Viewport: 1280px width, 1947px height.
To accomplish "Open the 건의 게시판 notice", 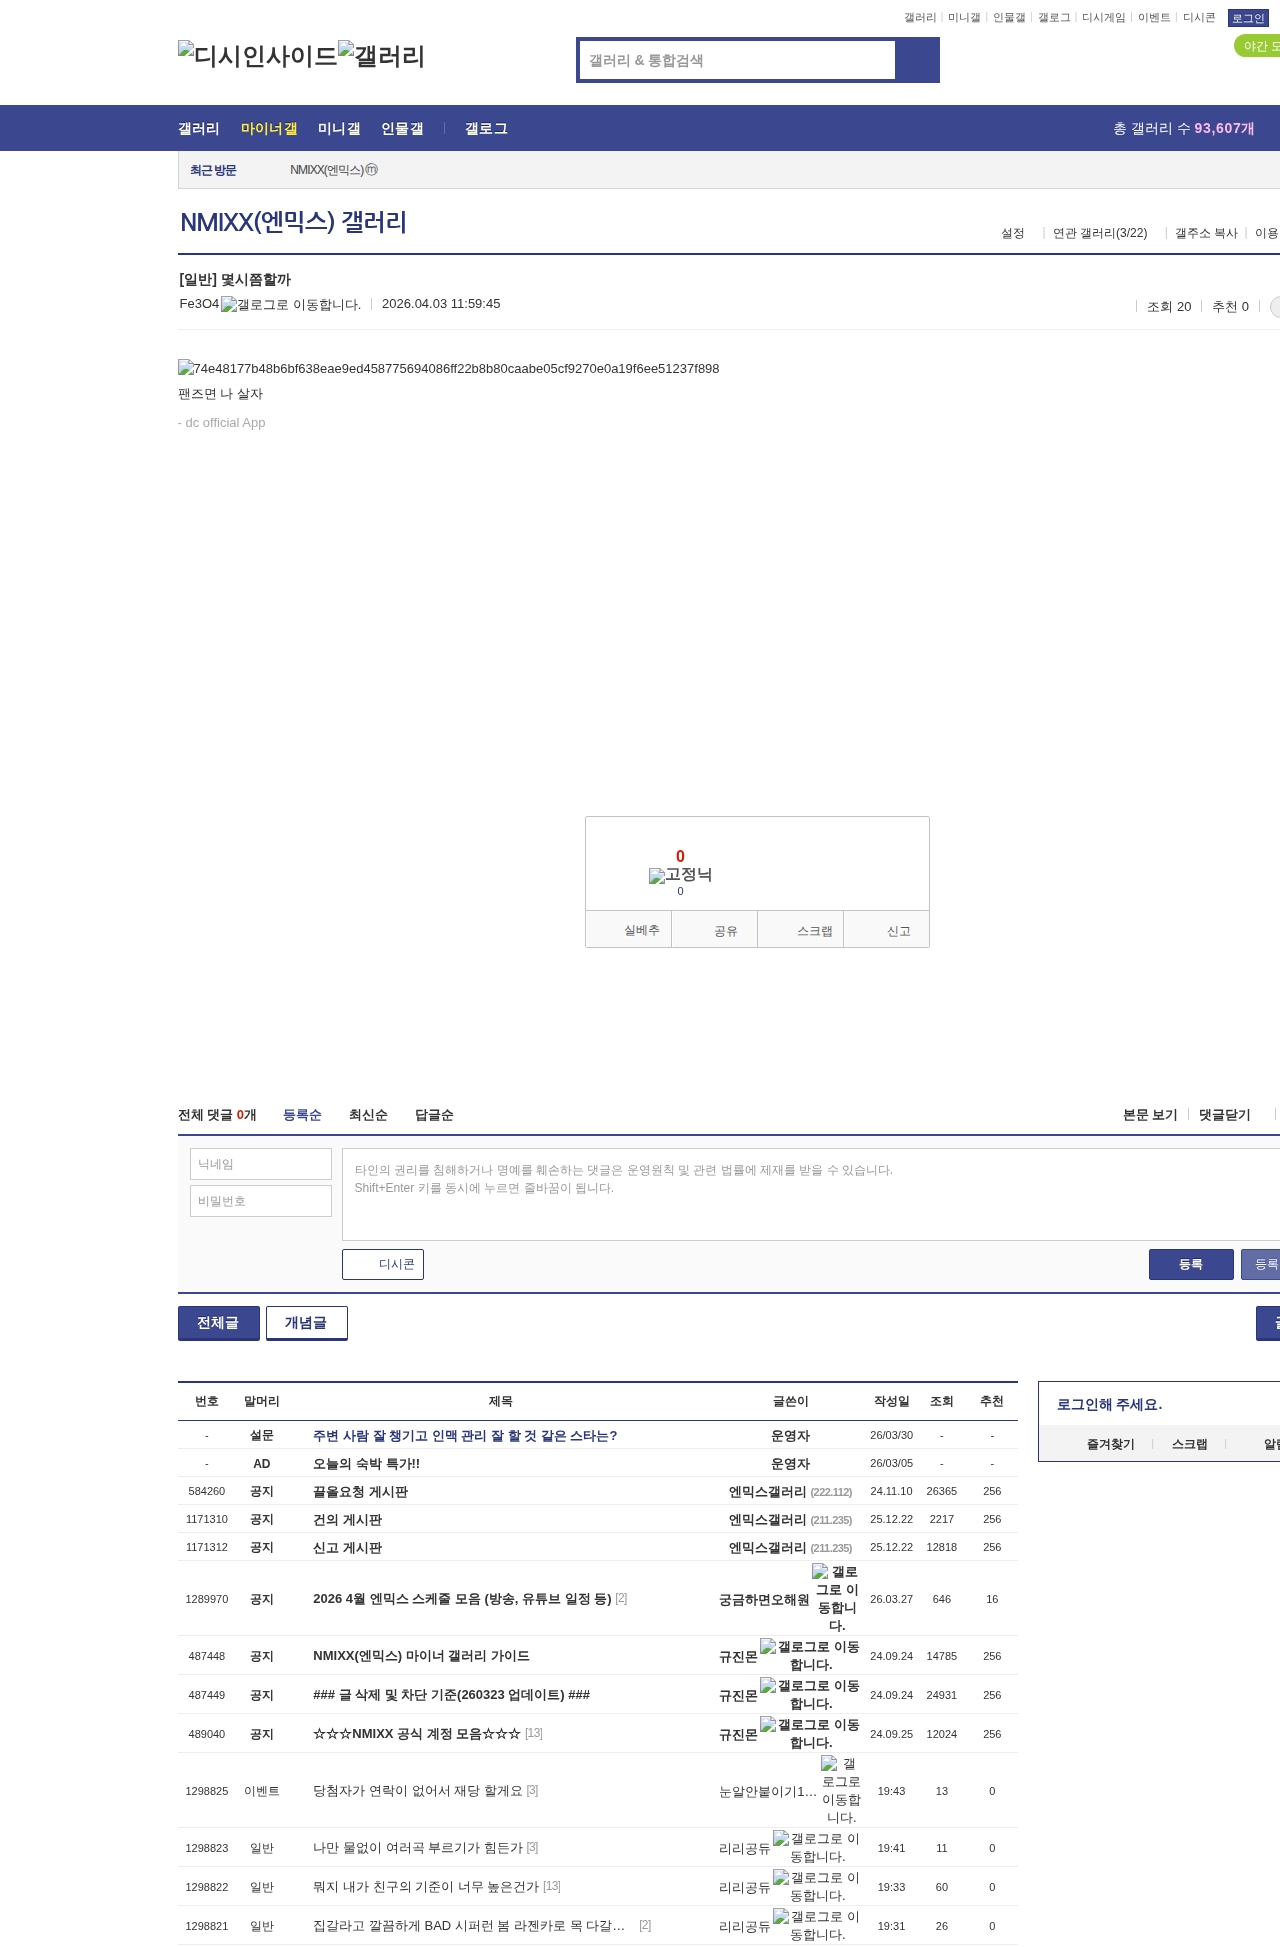I will (347, 1519).
